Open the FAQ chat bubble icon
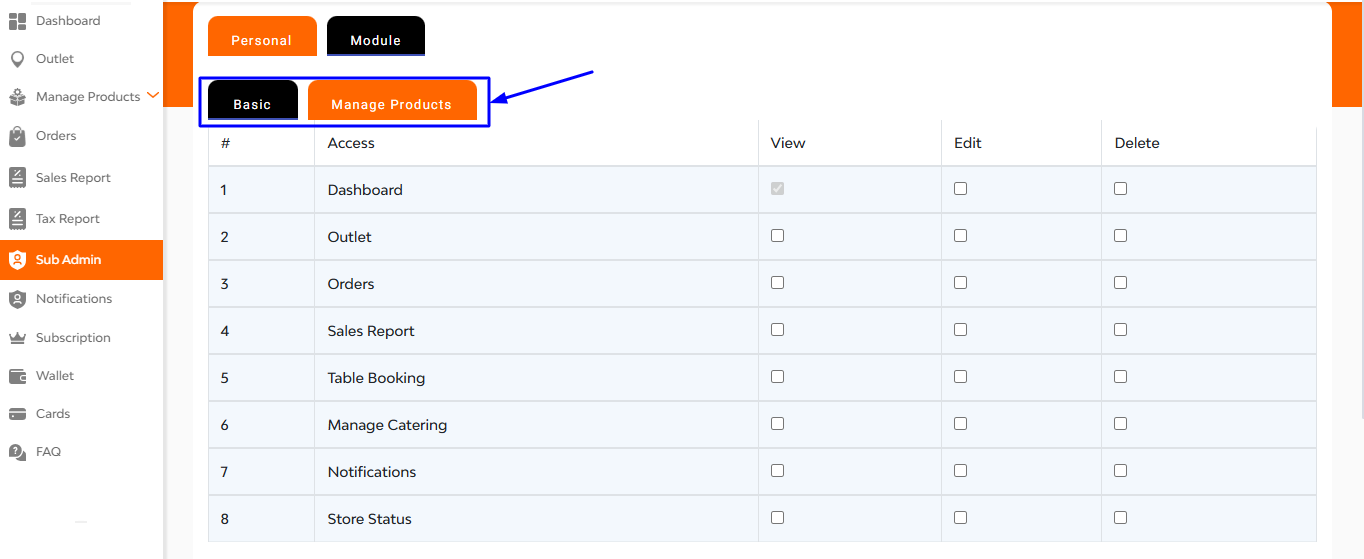The image size is (1364, 559). [17, 452]
